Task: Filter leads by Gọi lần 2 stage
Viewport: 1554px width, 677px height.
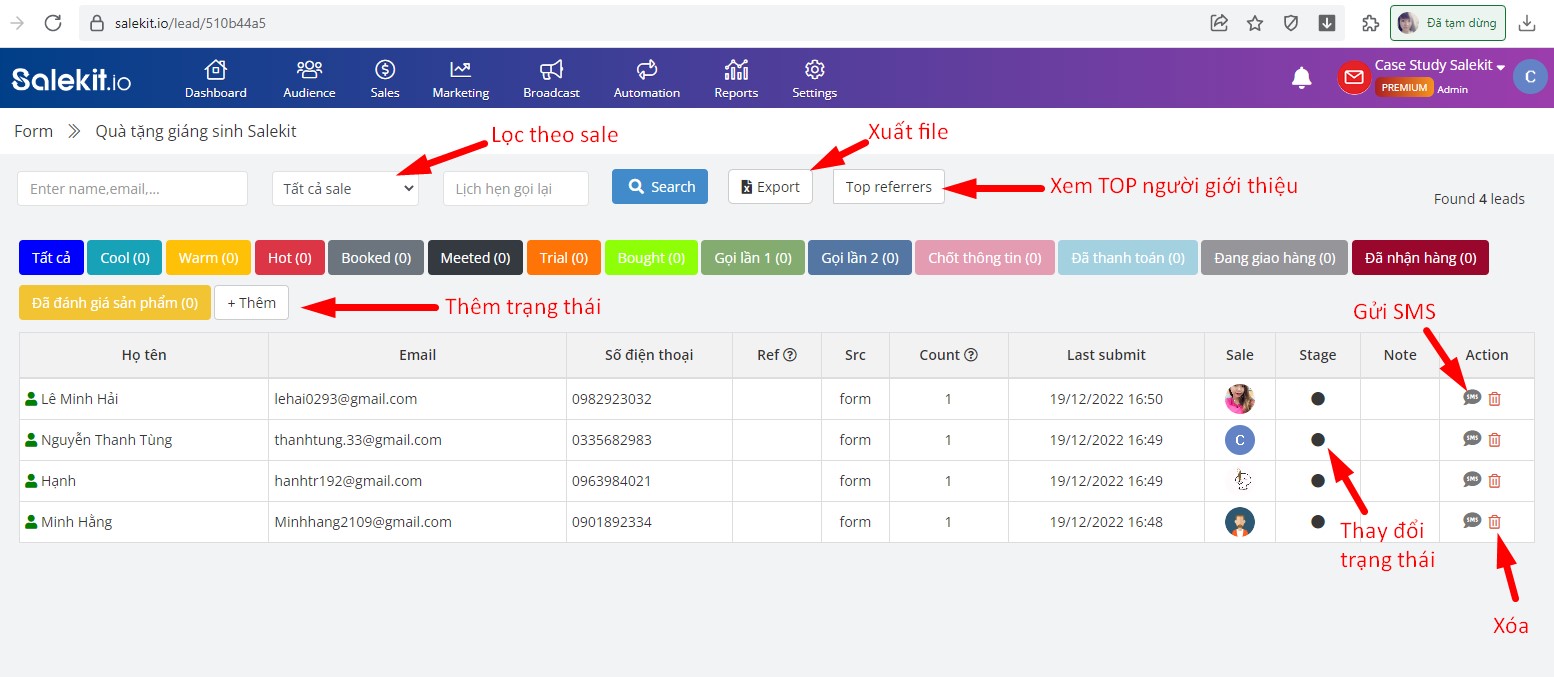Action: coord(859,258)
